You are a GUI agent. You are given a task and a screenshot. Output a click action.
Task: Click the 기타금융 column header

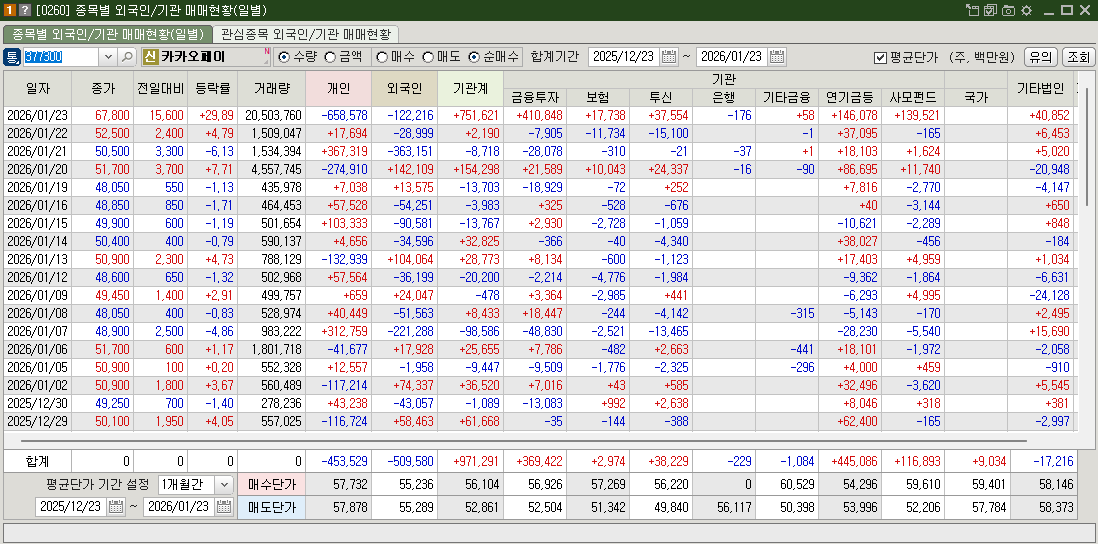[787, 97]
